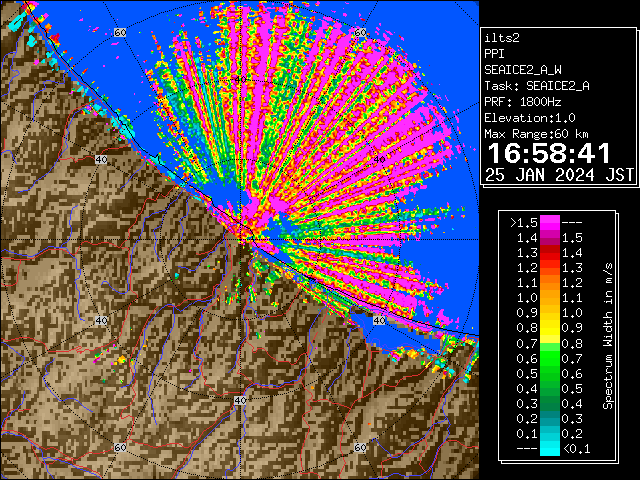Viewport: 640px width, 480px height.
Task: Click the "PPI" scan type label
Action: [x=494, y=54]
